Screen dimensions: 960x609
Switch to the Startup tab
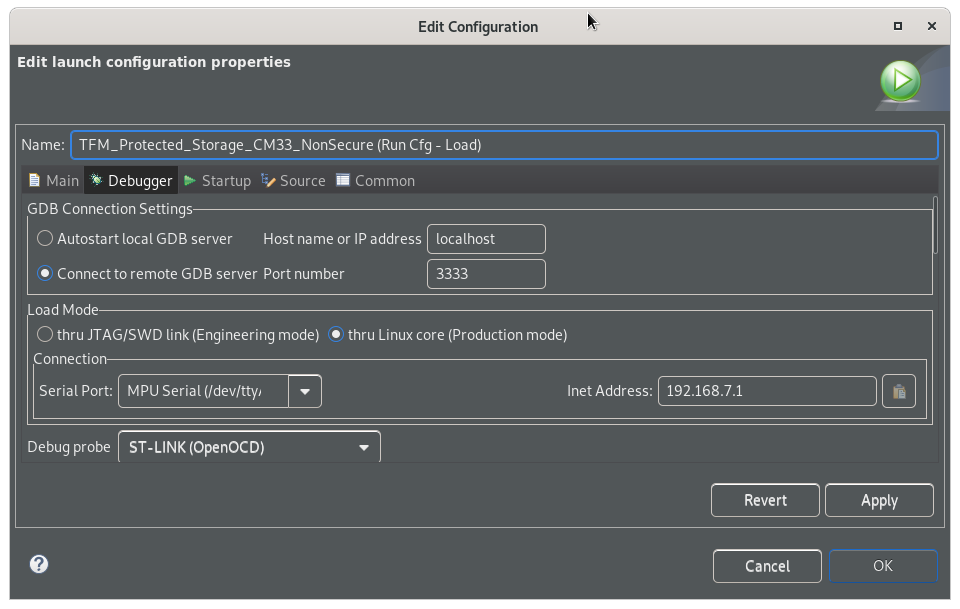[217, 181]
